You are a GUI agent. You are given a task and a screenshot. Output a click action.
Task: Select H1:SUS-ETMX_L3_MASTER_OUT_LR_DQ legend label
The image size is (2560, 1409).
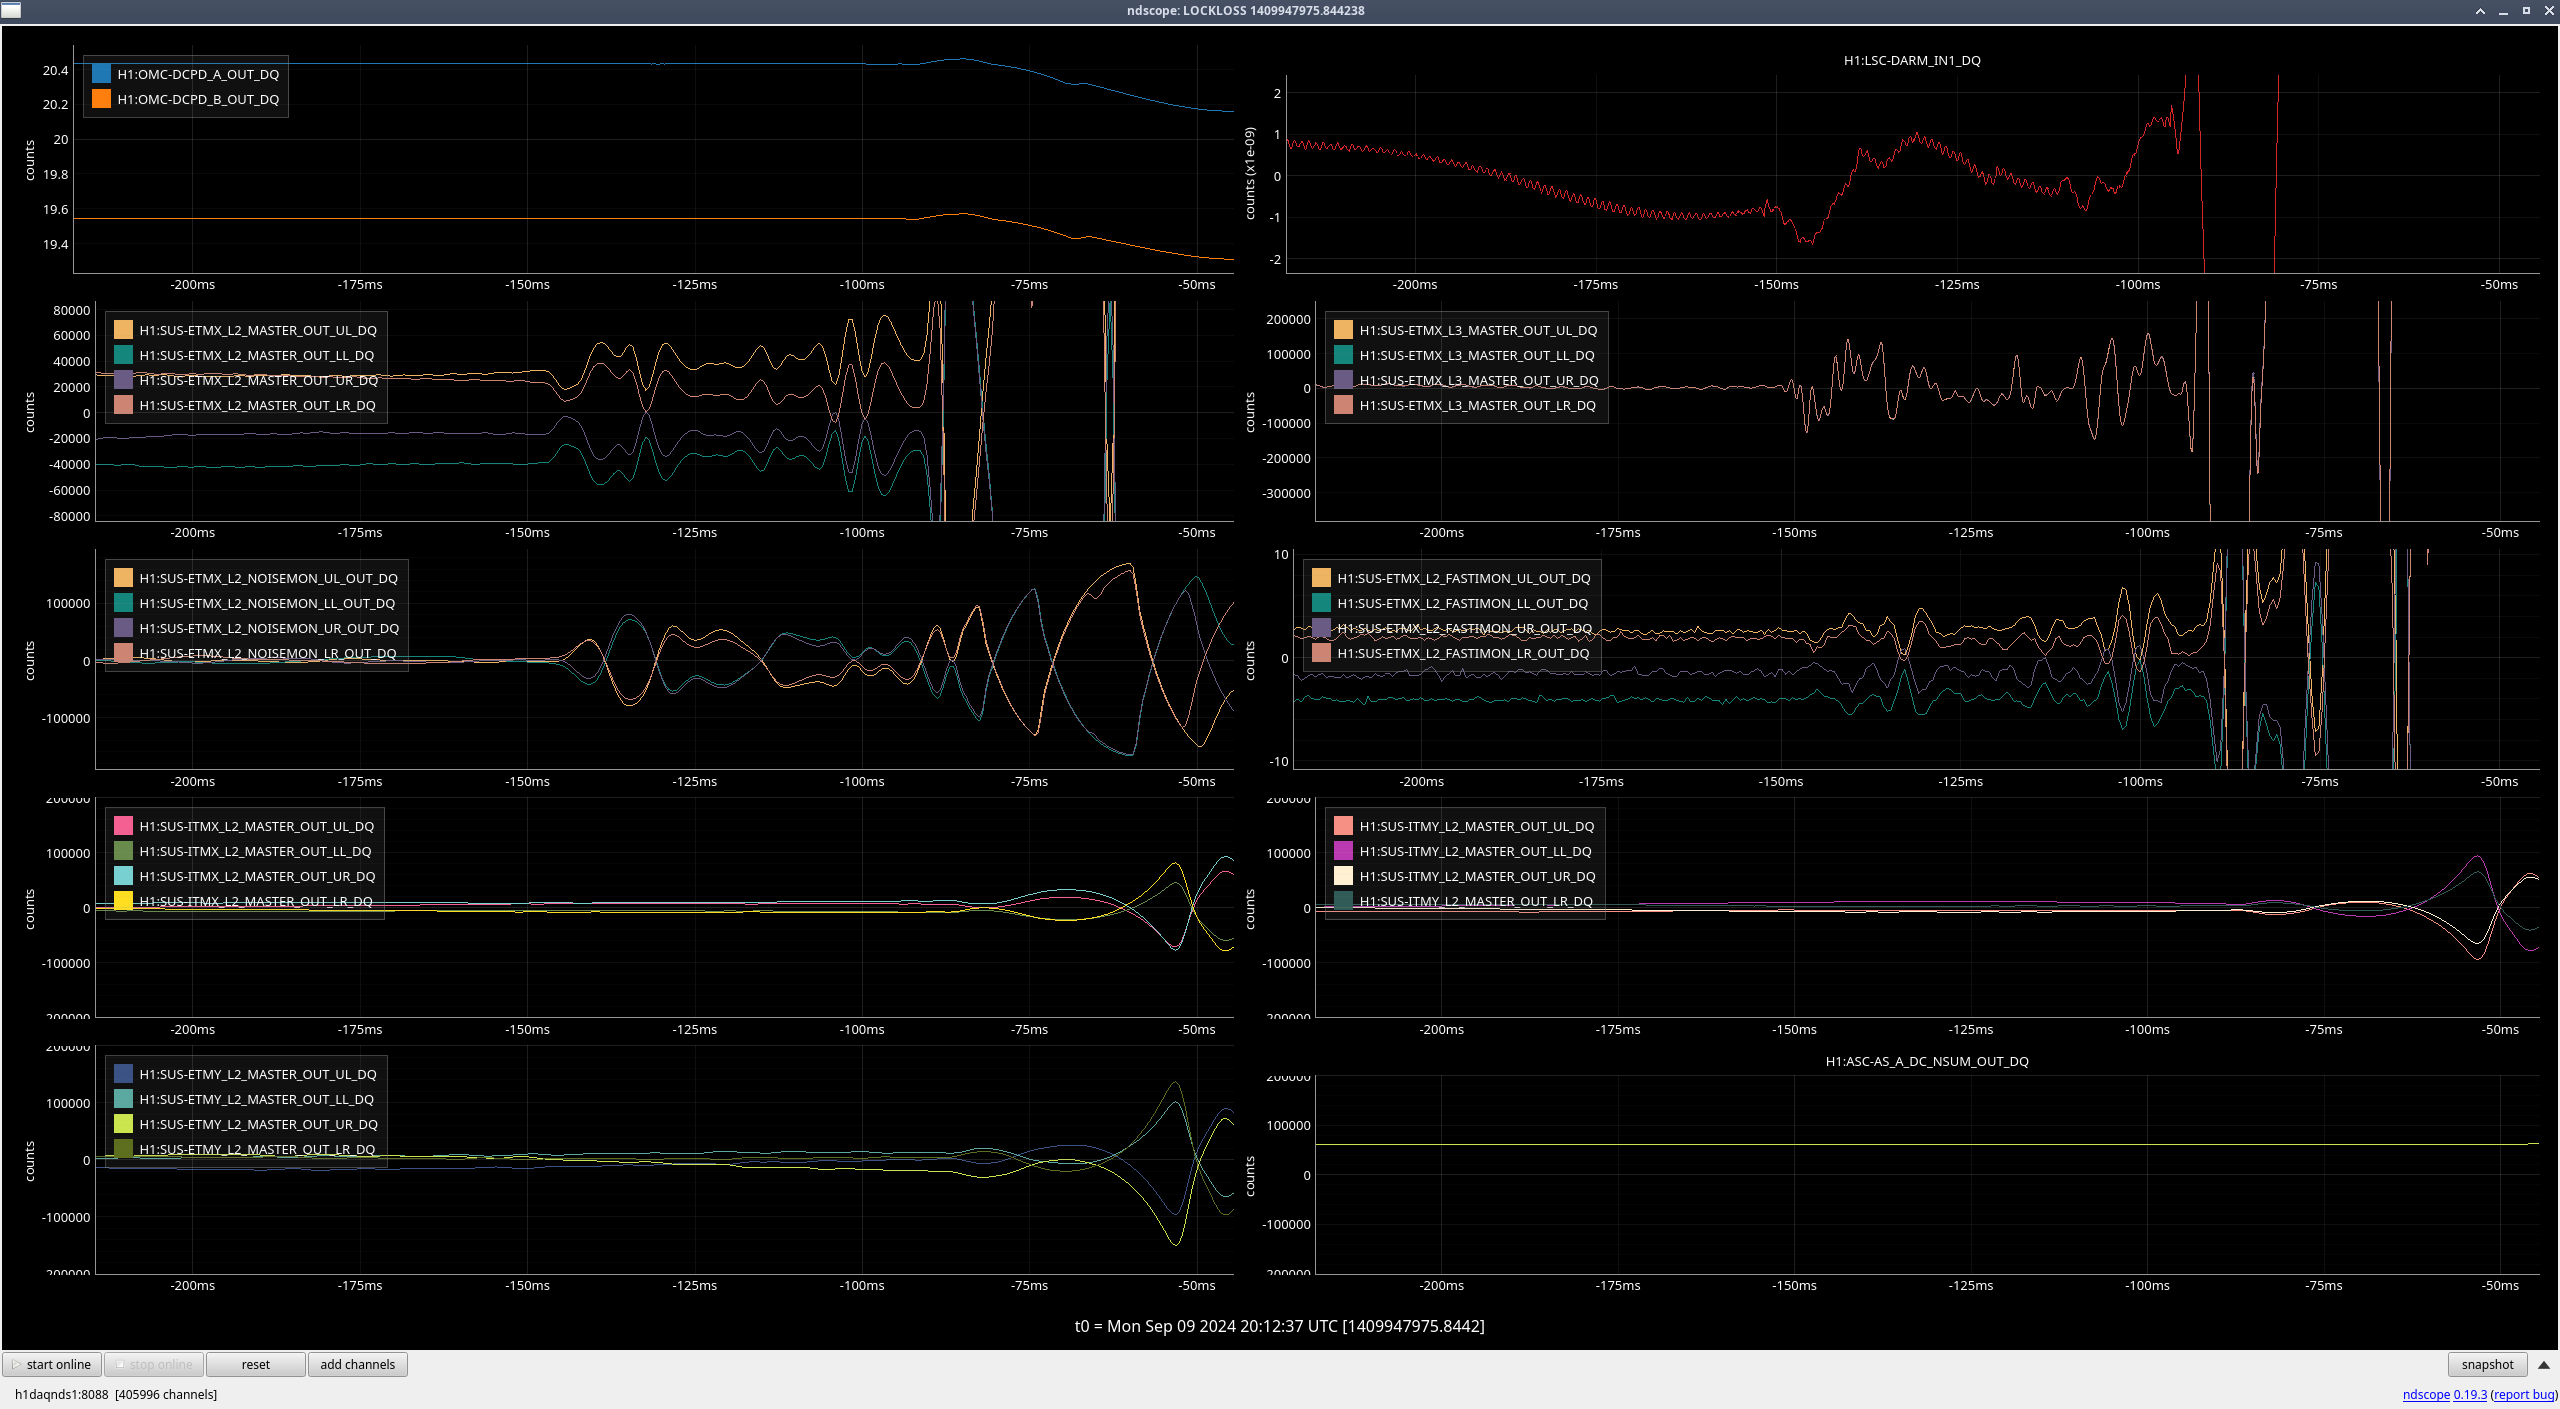click(x=1478, y=406)
